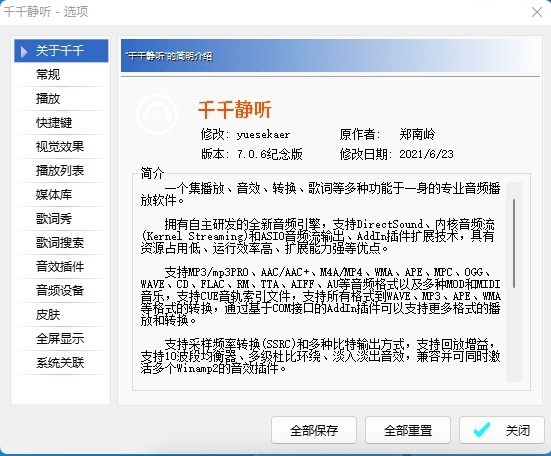Click the 全部重置 button

[408, 430]
